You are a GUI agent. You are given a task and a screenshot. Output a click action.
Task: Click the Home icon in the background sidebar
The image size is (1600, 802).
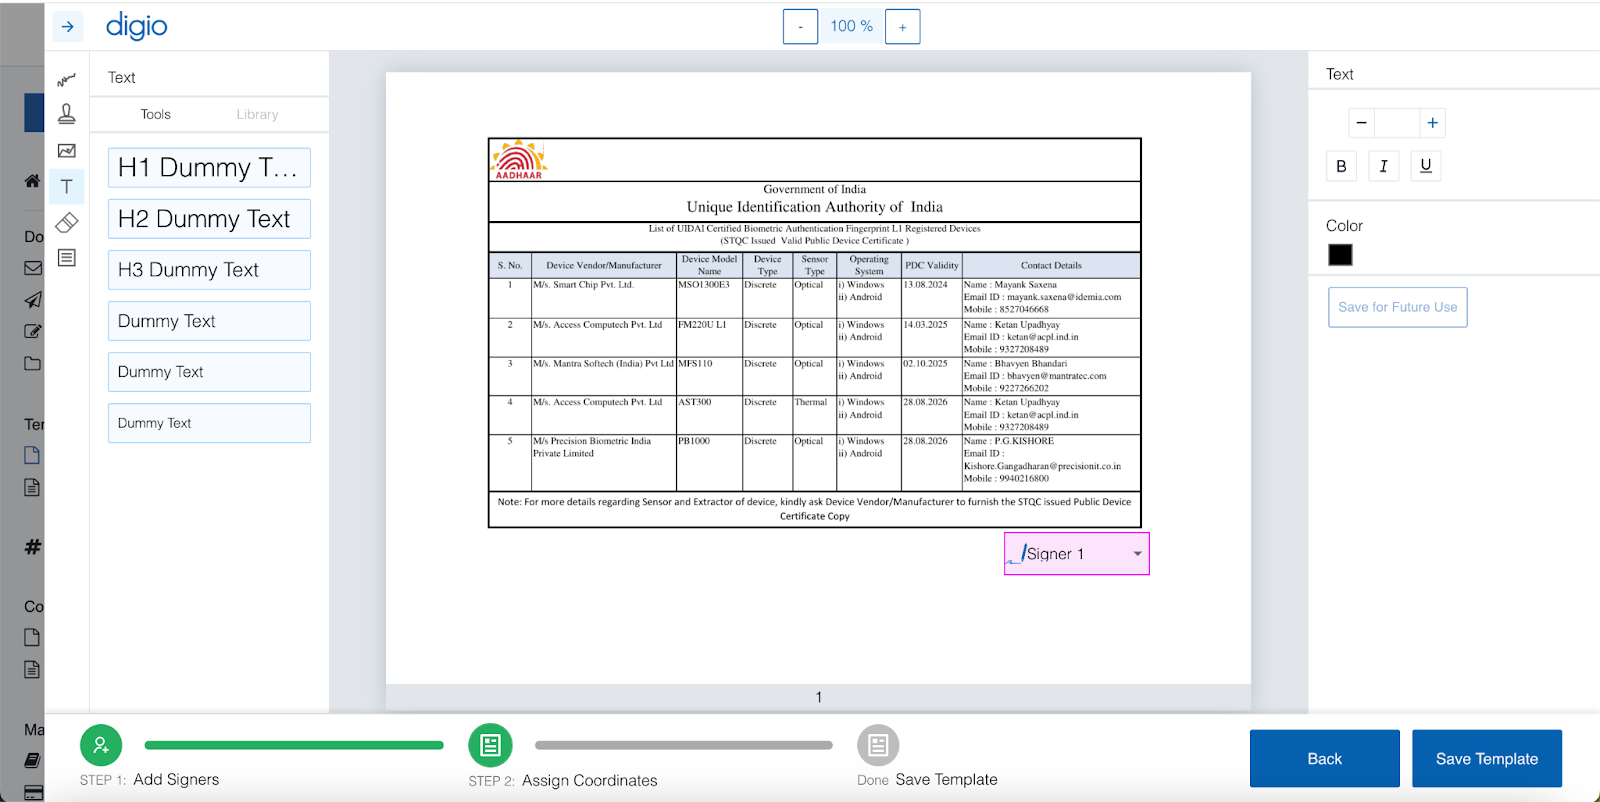click(32, 181)
